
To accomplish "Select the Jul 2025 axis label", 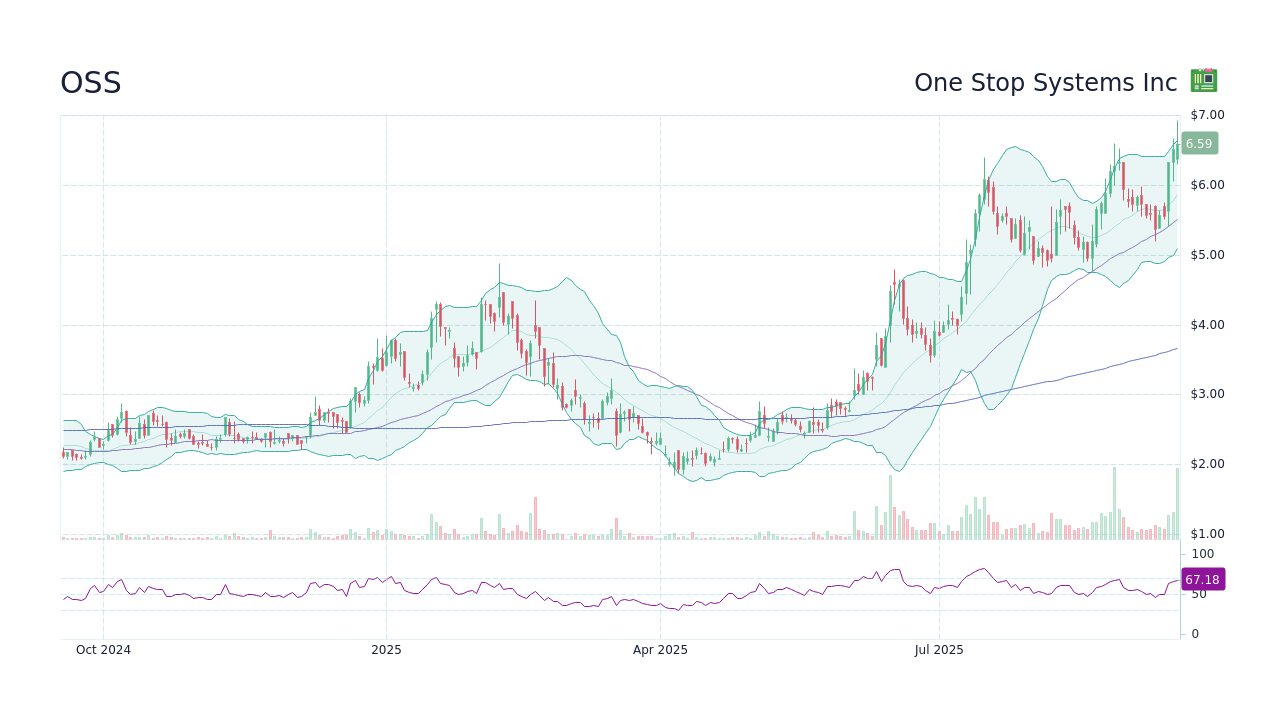I will coord(938,650).
